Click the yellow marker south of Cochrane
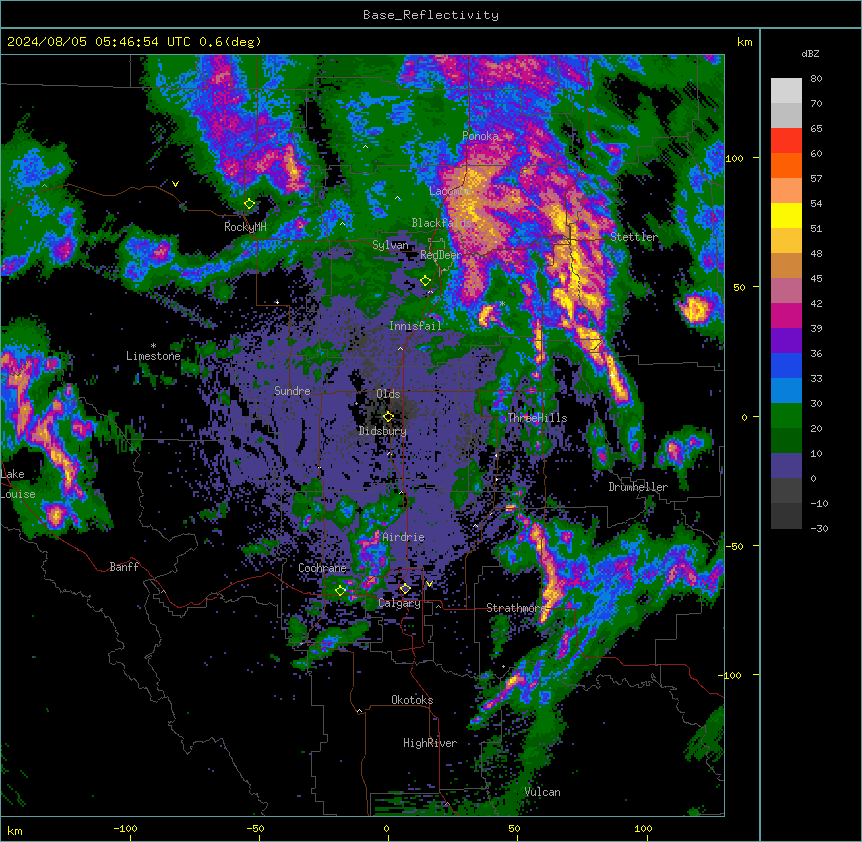The height and width of the screenshot is (842, 862). tap(340, 591)
